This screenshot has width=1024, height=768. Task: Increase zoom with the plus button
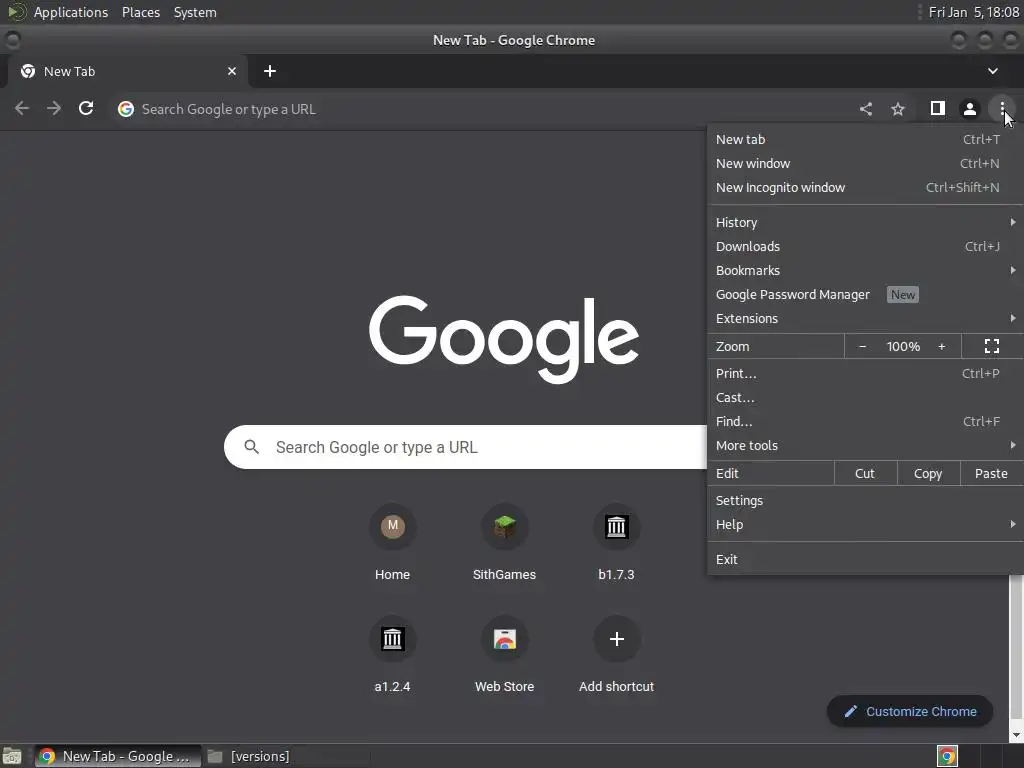[x=942, y=346]
